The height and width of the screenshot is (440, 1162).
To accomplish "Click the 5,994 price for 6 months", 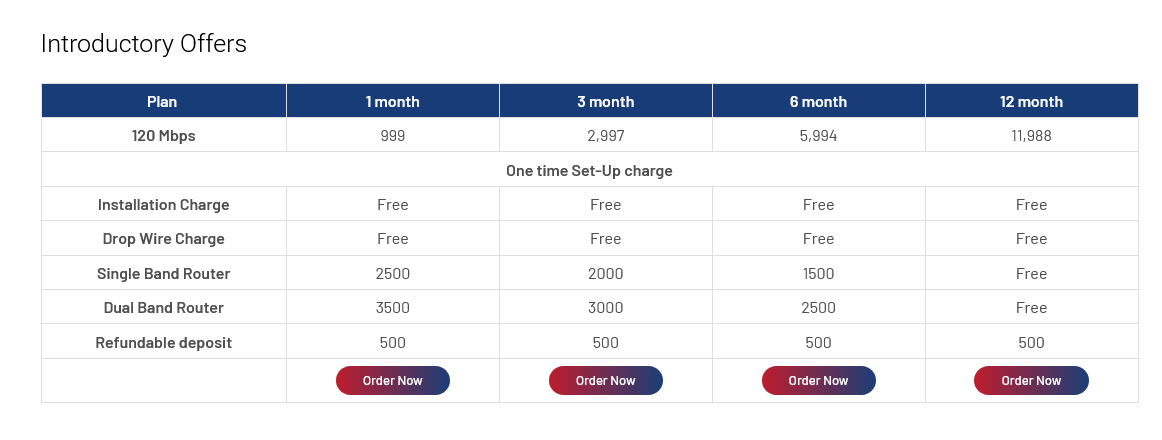I will tap(818, 136).
